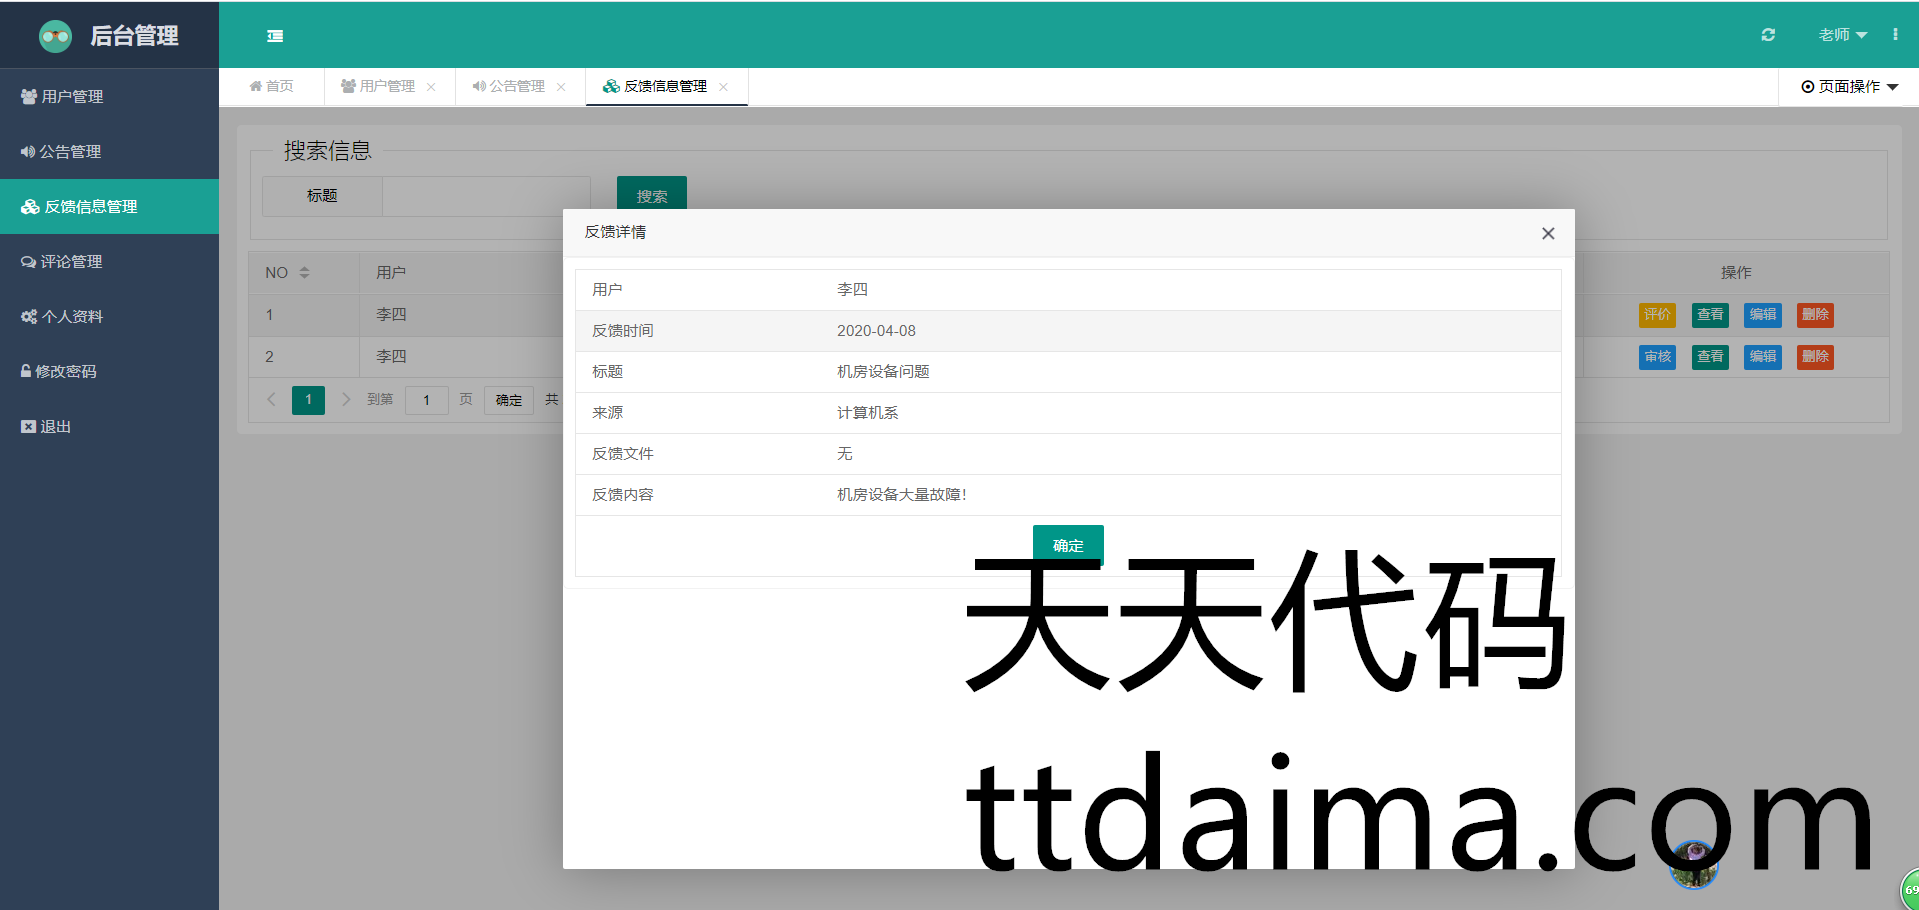Close the 公告管理 tab using X icon

(x=561, y=87)
